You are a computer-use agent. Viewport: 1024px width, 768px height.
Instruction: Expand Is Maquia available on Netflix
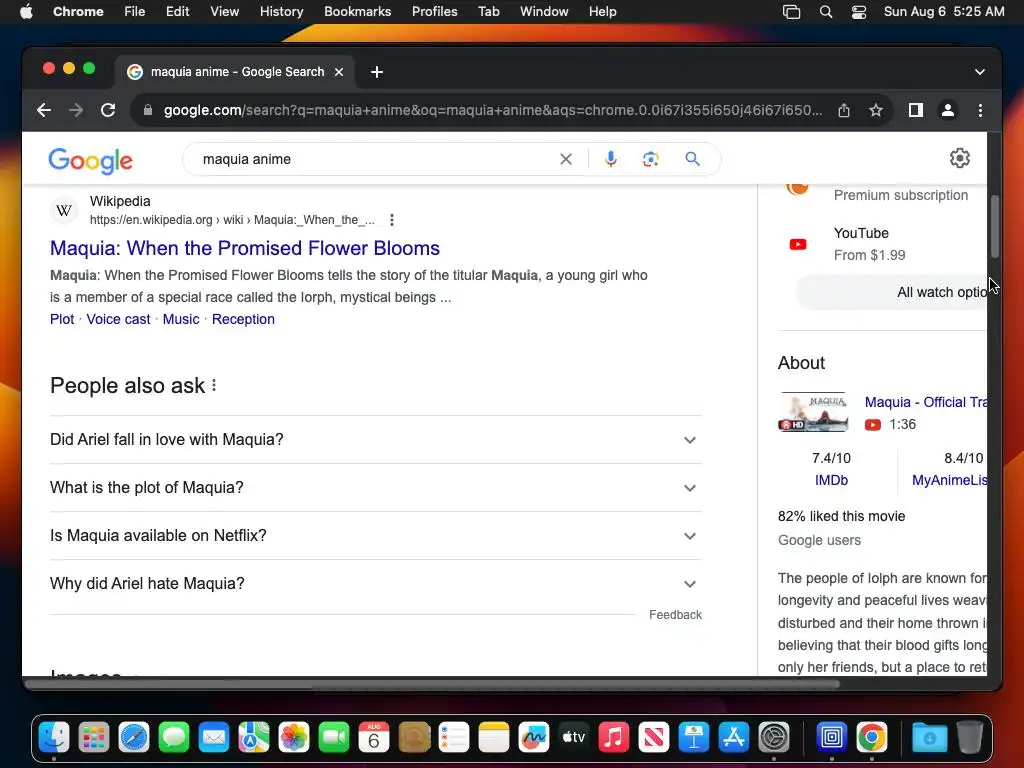[x=376, y=536]
